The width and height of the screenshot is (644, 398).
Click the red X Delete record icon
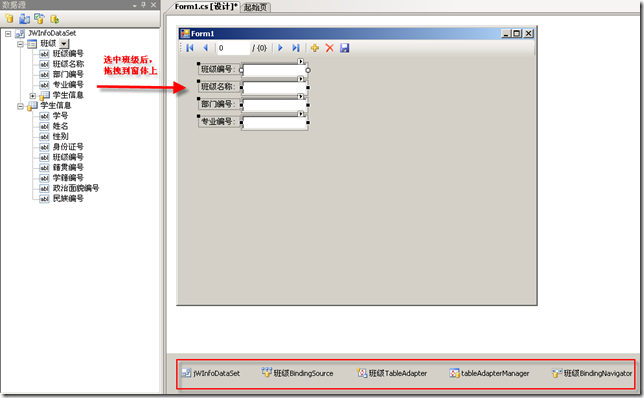329,48
